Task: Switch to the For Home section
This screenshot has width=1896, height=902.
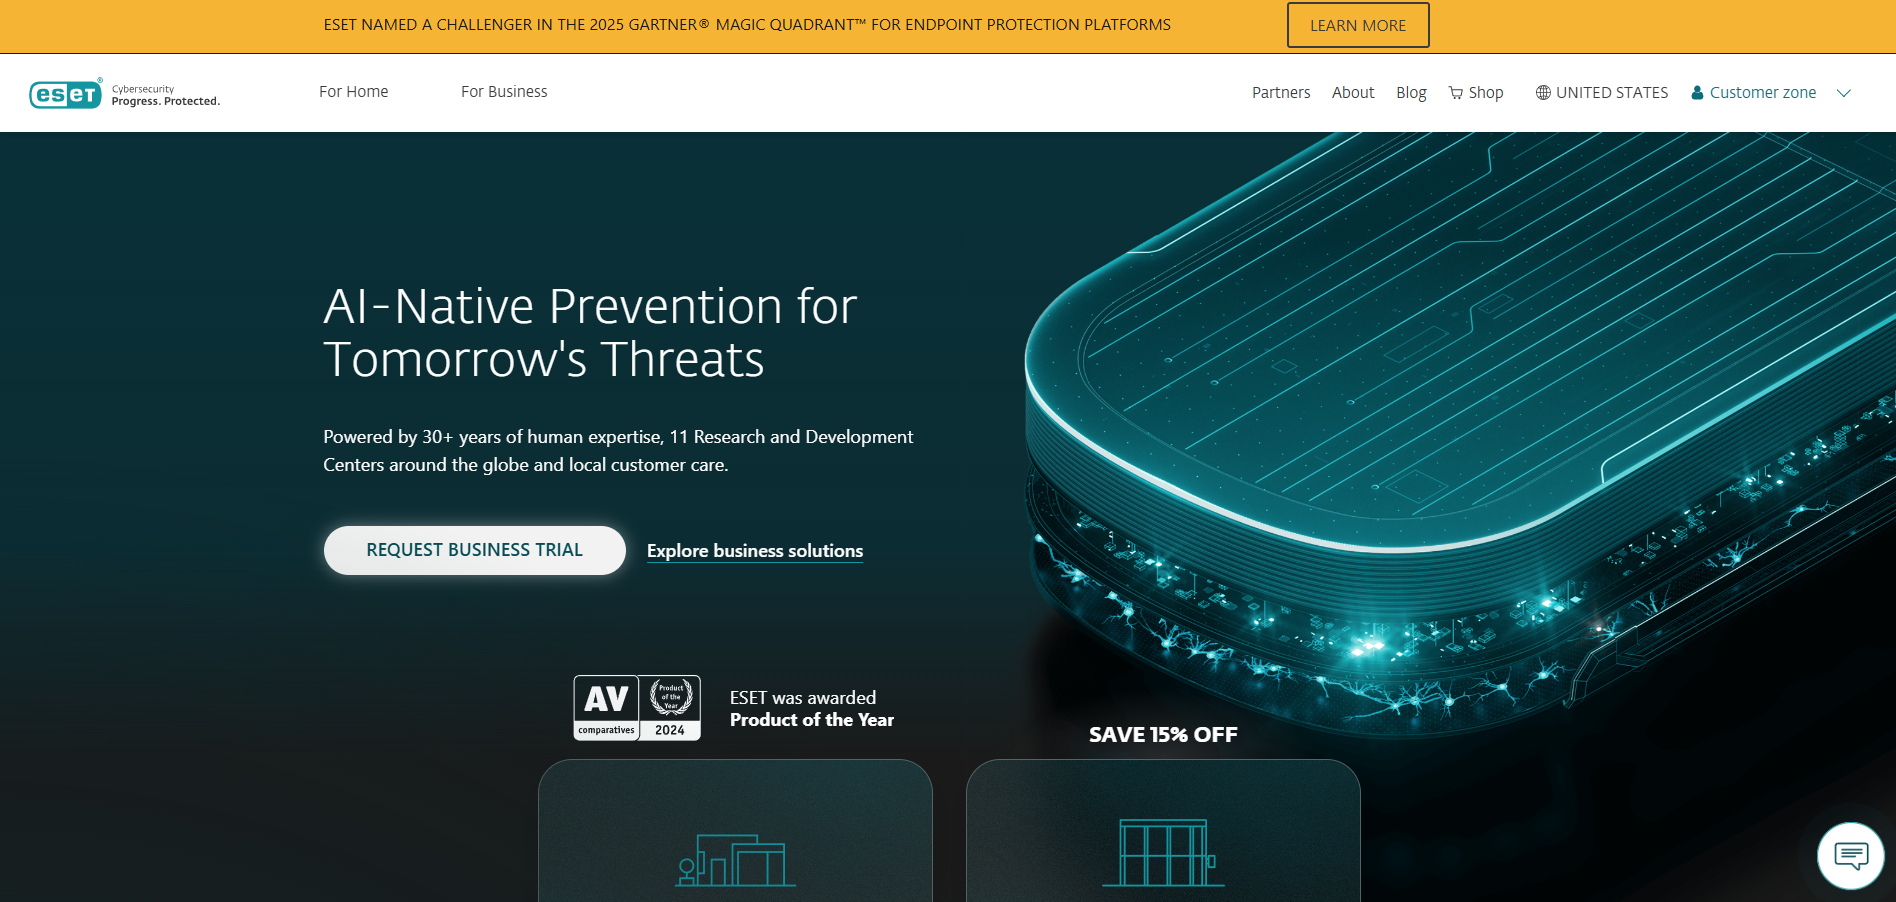Action: click(x=353, y=92)
